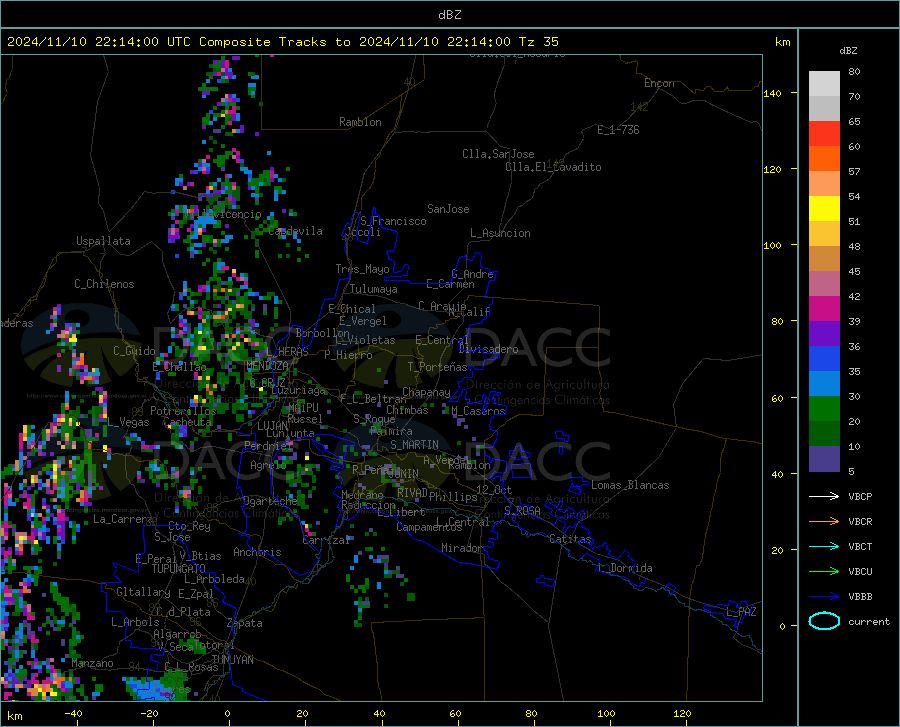Click the -40 km mark on horizontal axis
Image resolution: width=900 pixels, height=727 pixels.
pos(73,713)
